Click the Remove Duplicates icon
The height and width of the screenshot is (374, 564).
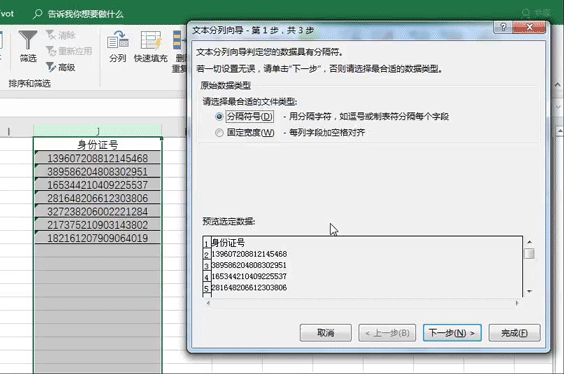pos(179,41)
